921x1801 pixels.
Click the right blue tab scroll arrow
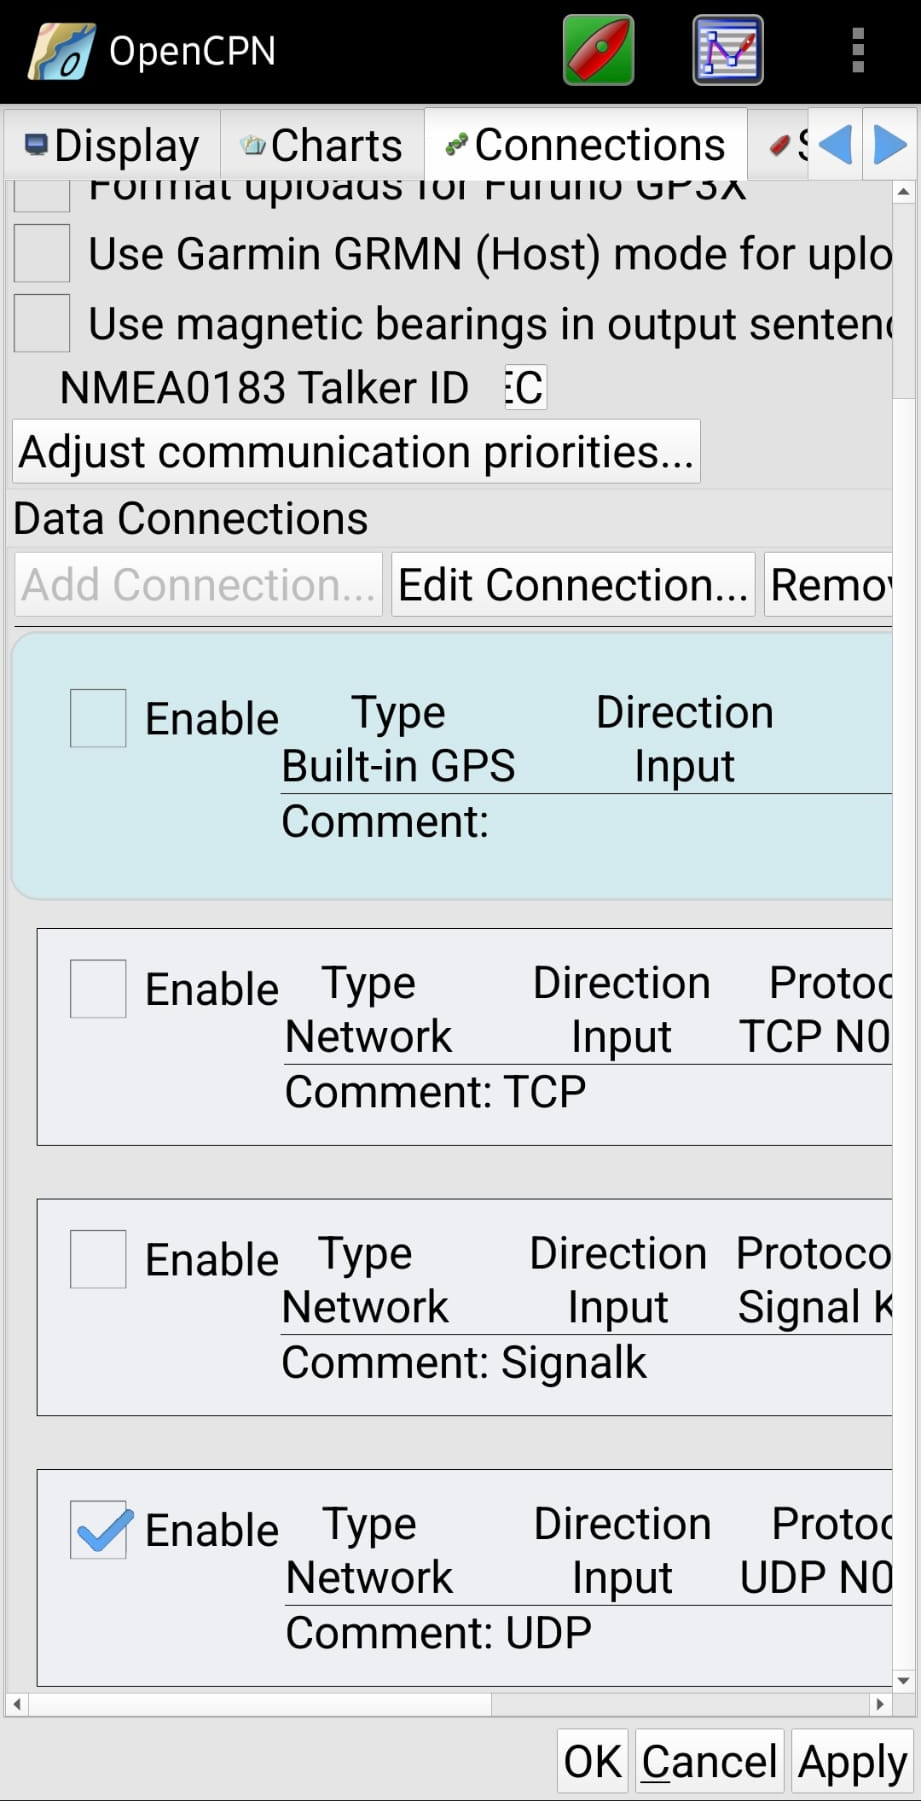[x=888, y=144]
